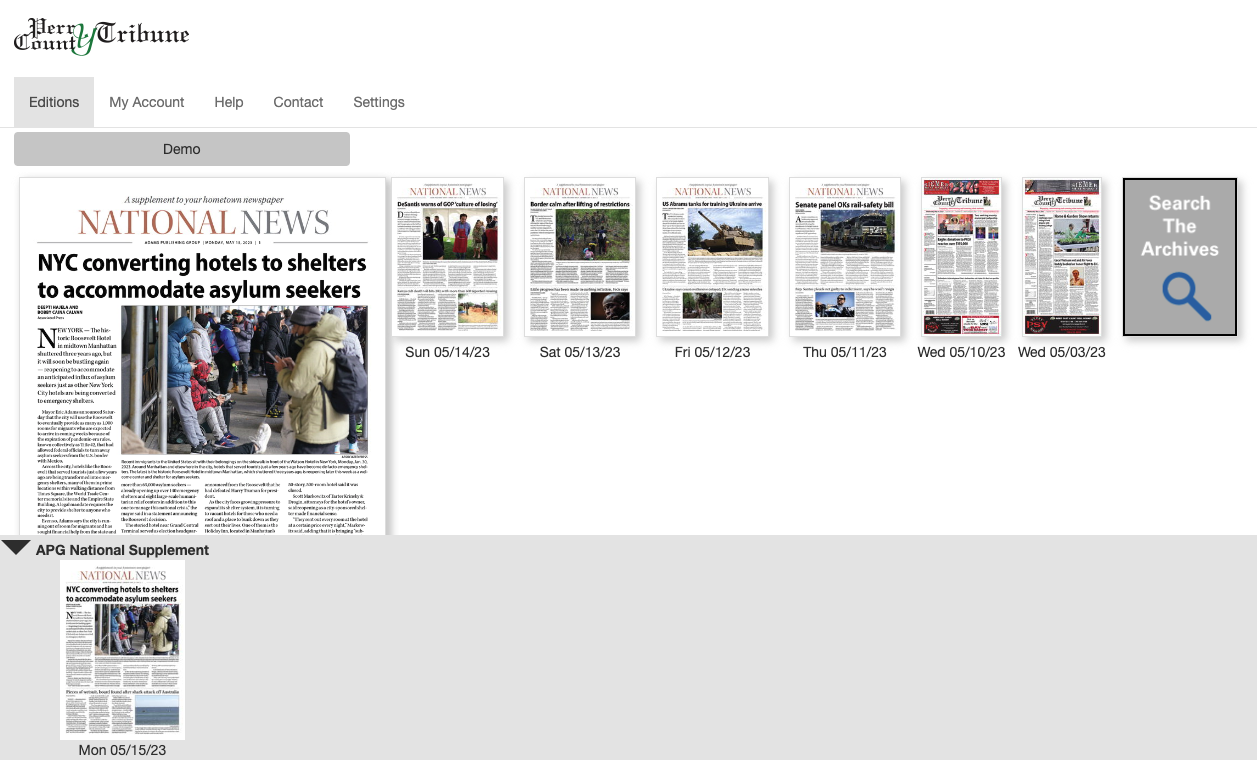The width and height of the screenshot is (1257, 760).
Task: Click the Perry County Tribune logo
Action: (101, 36)
